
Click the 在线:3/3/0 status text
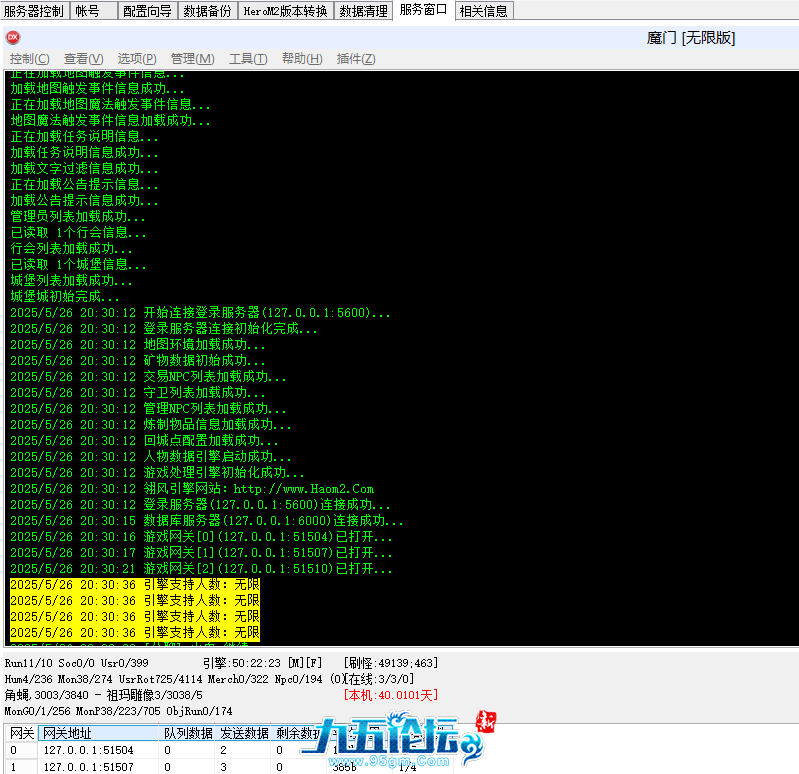[x=378, y=679]
